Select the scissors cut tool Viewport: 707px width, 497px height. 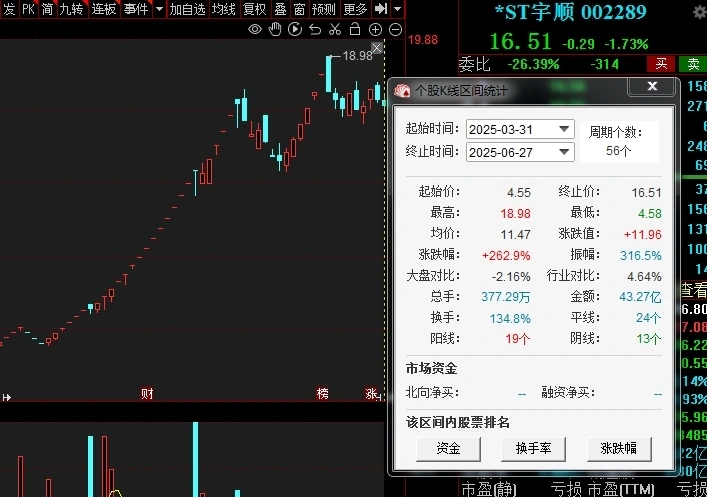[x=335, y=30]
